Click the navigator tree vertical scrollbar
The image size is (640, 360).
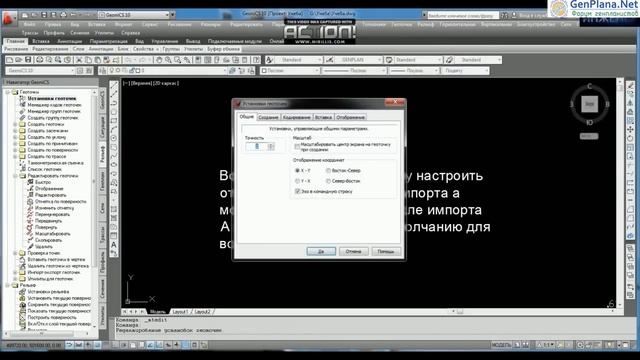(95, 208)
